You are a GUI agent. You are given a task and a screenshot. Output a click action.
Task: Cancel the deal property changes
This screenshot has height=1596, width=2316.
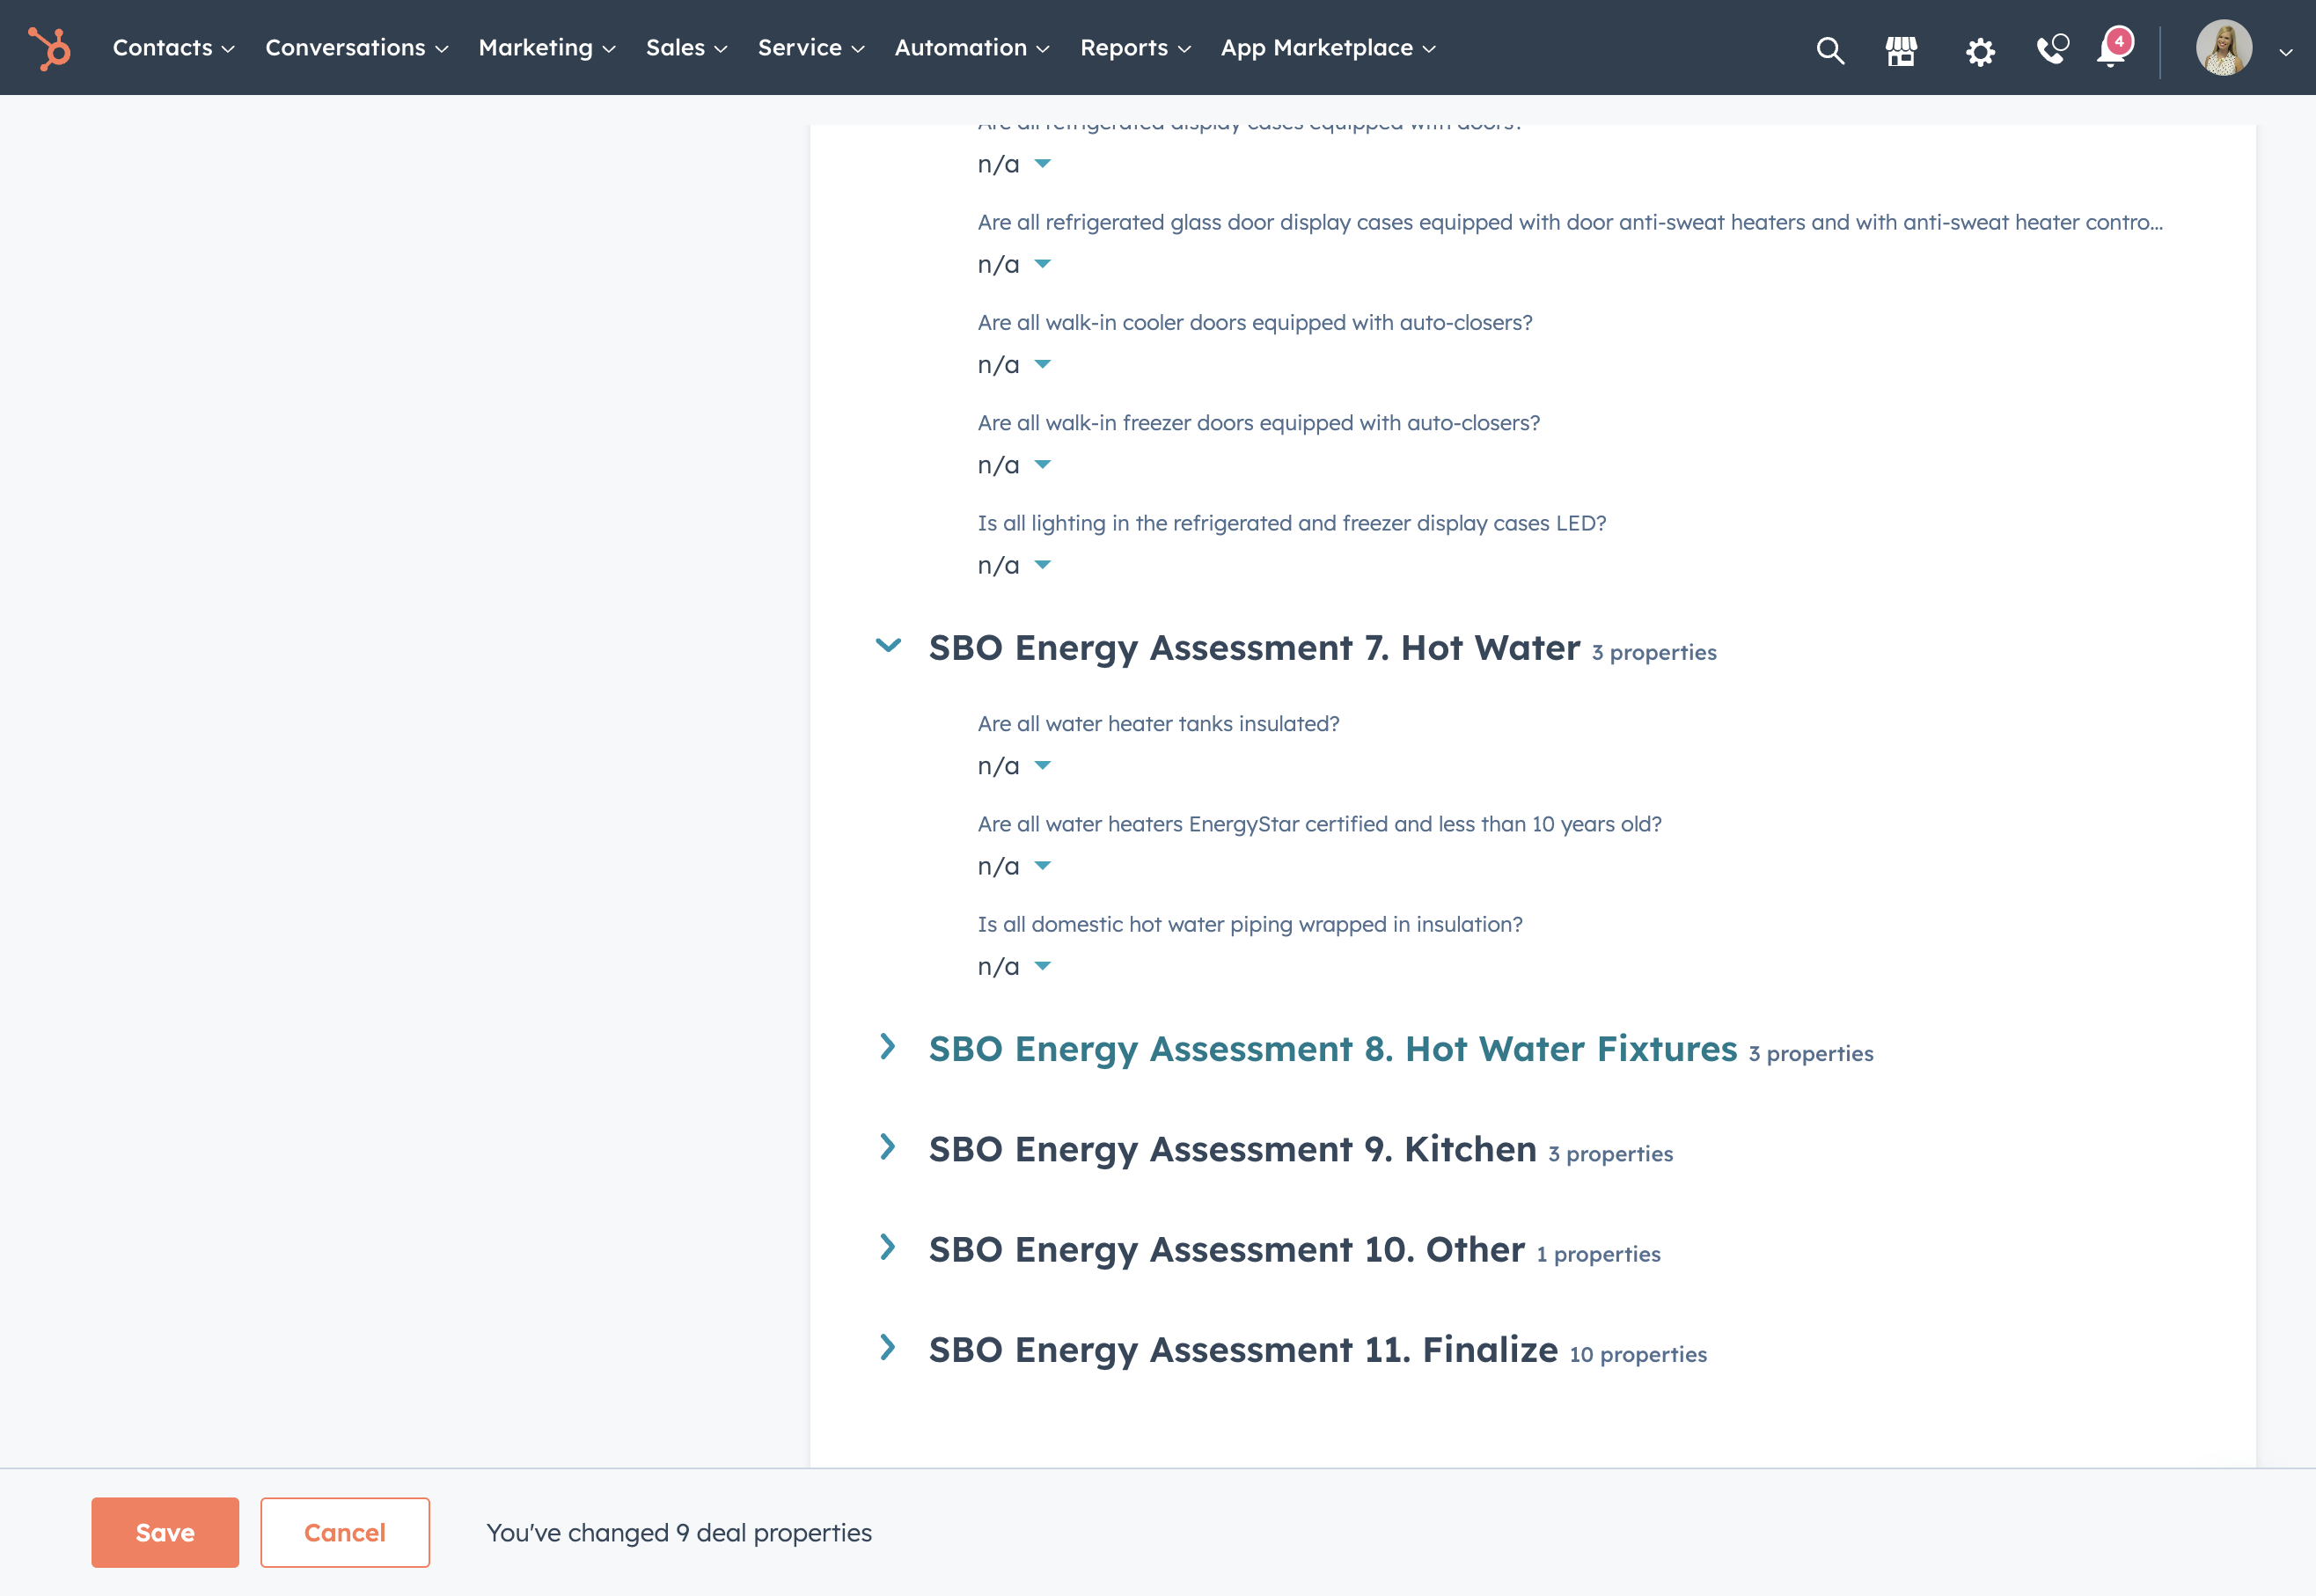[x=345, y=1532]
